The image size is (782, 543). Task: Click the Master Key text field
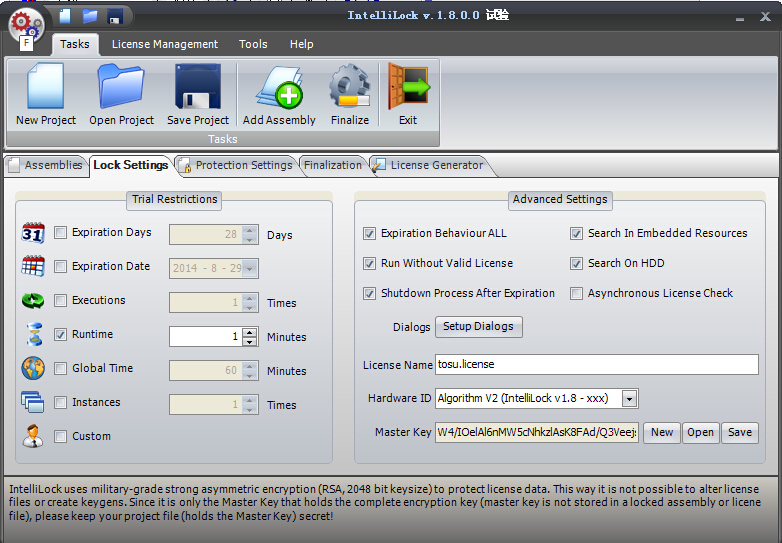pyautogui.click(x=537, y=432)
